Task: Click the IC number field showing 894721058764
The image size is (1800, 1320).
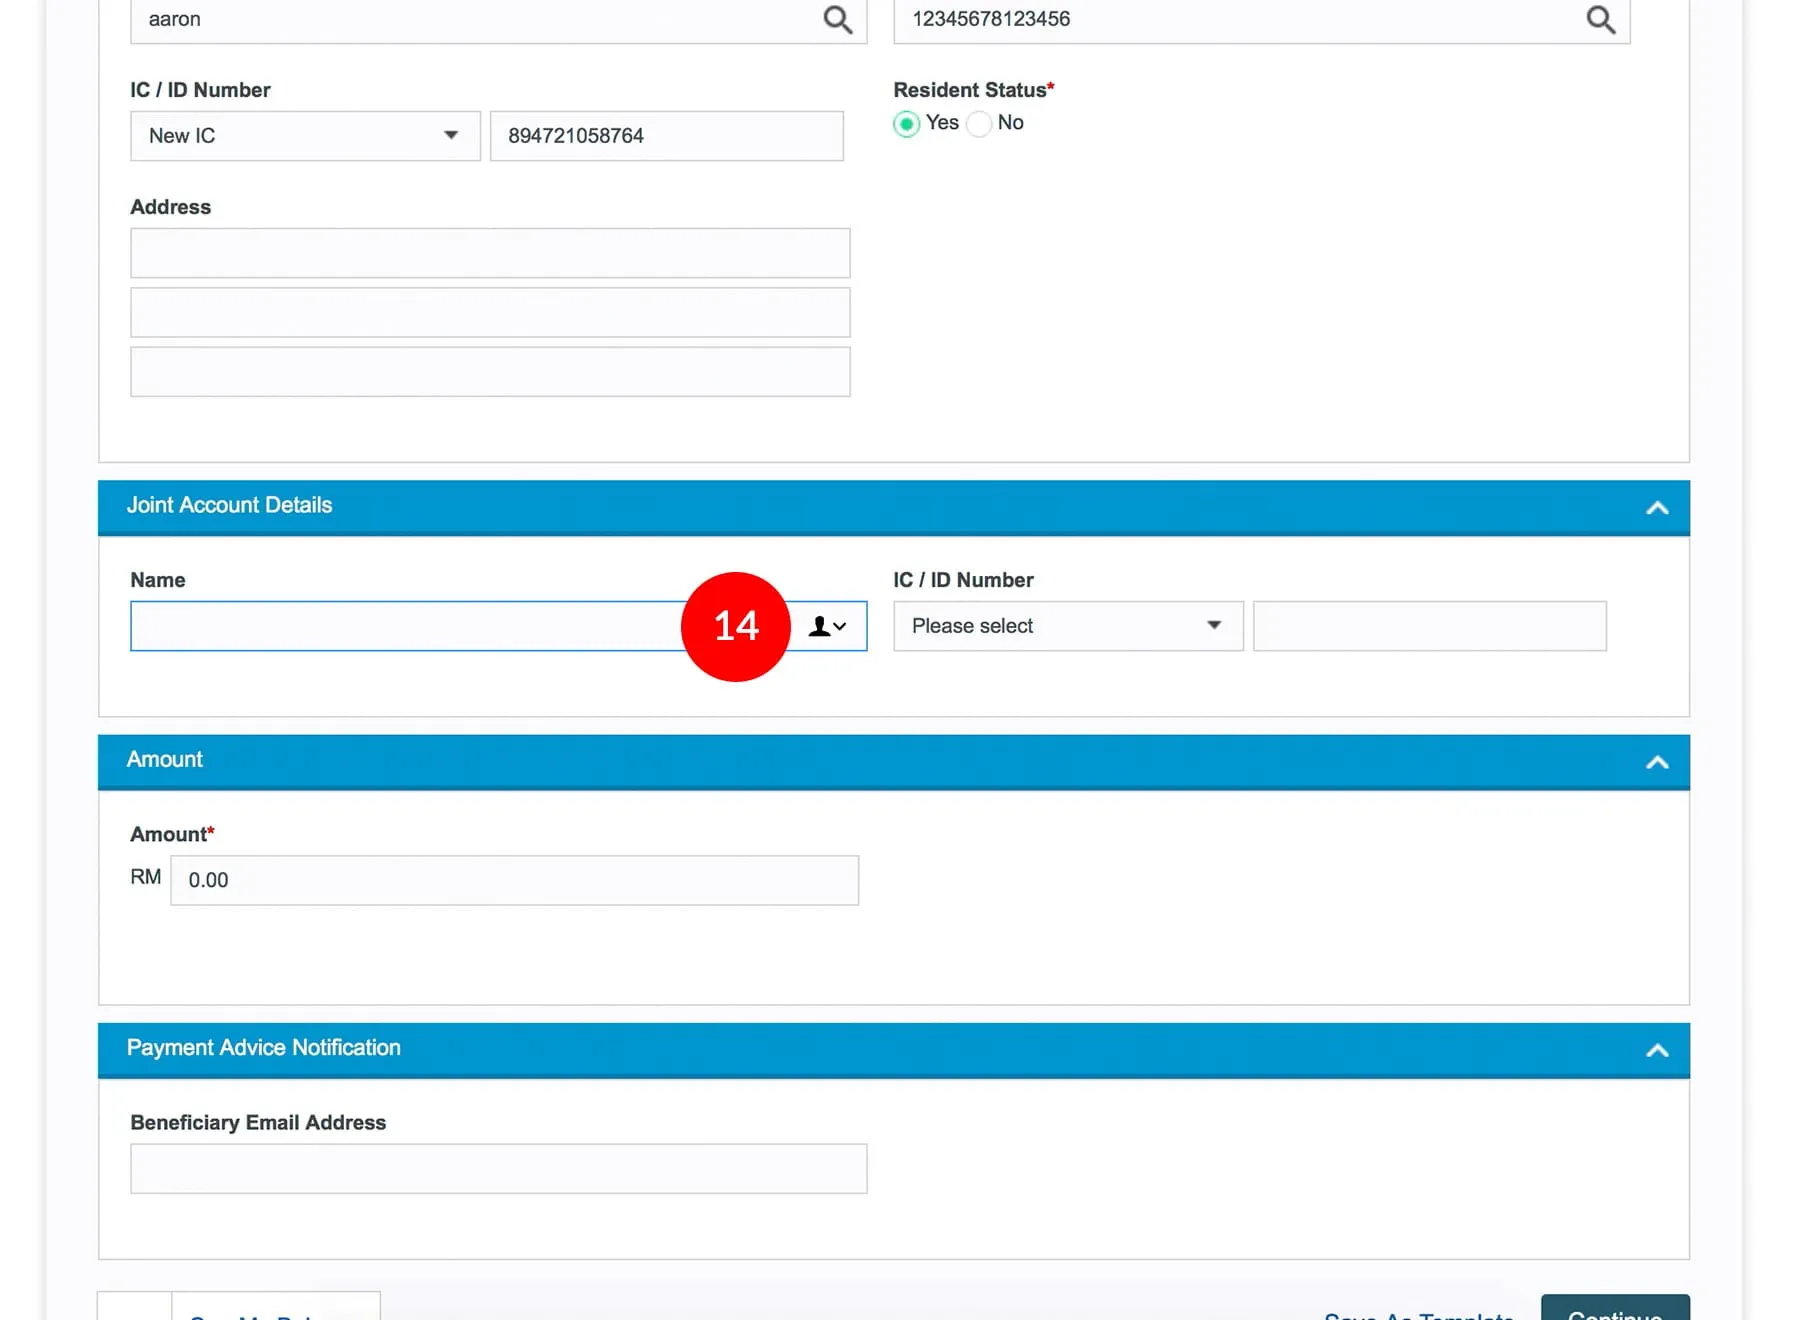Action: (666, 136)
